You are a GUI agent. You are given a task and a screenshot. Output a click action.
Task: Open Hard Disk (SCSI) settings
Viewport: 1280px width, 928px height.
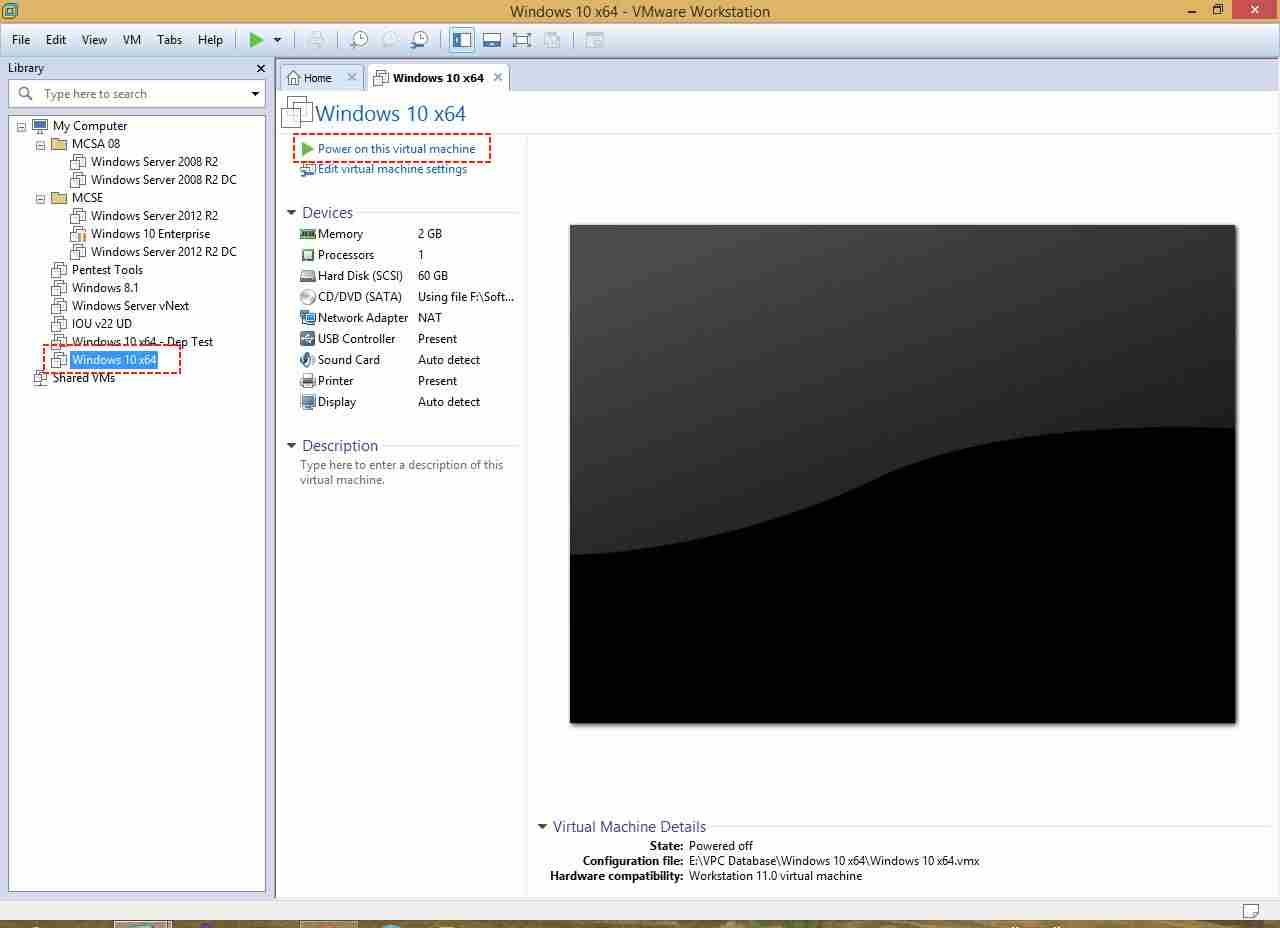[x=360, y=276]
